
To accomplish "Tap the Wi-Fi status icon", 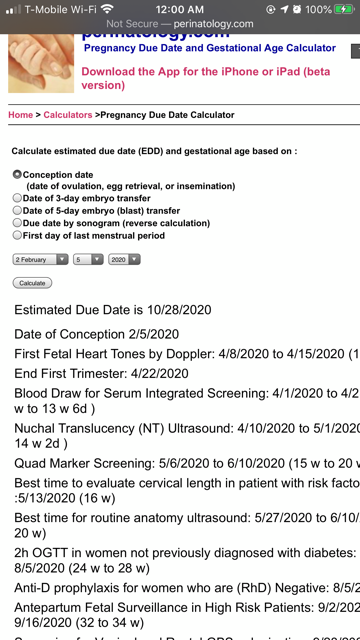I will point(107,9).
